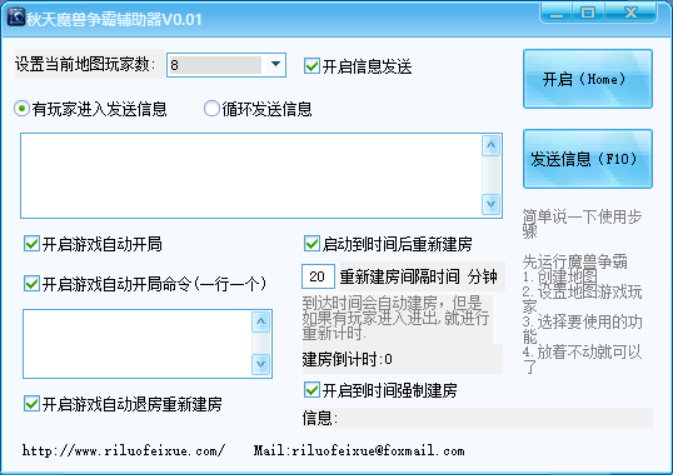
Task: Click the player count combo box showing 8
Action: click(226, 65)
